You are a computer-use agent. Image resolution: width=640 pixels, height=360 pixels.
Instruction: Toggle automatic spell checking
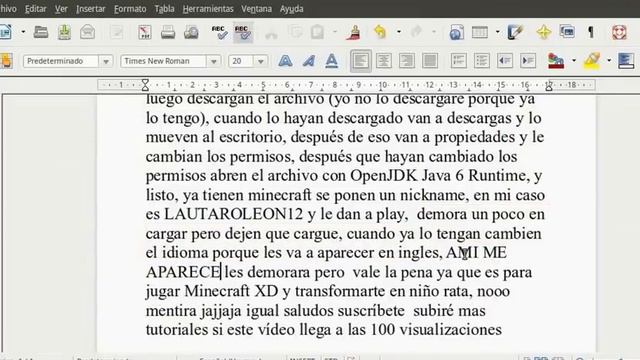pos(243,32)
